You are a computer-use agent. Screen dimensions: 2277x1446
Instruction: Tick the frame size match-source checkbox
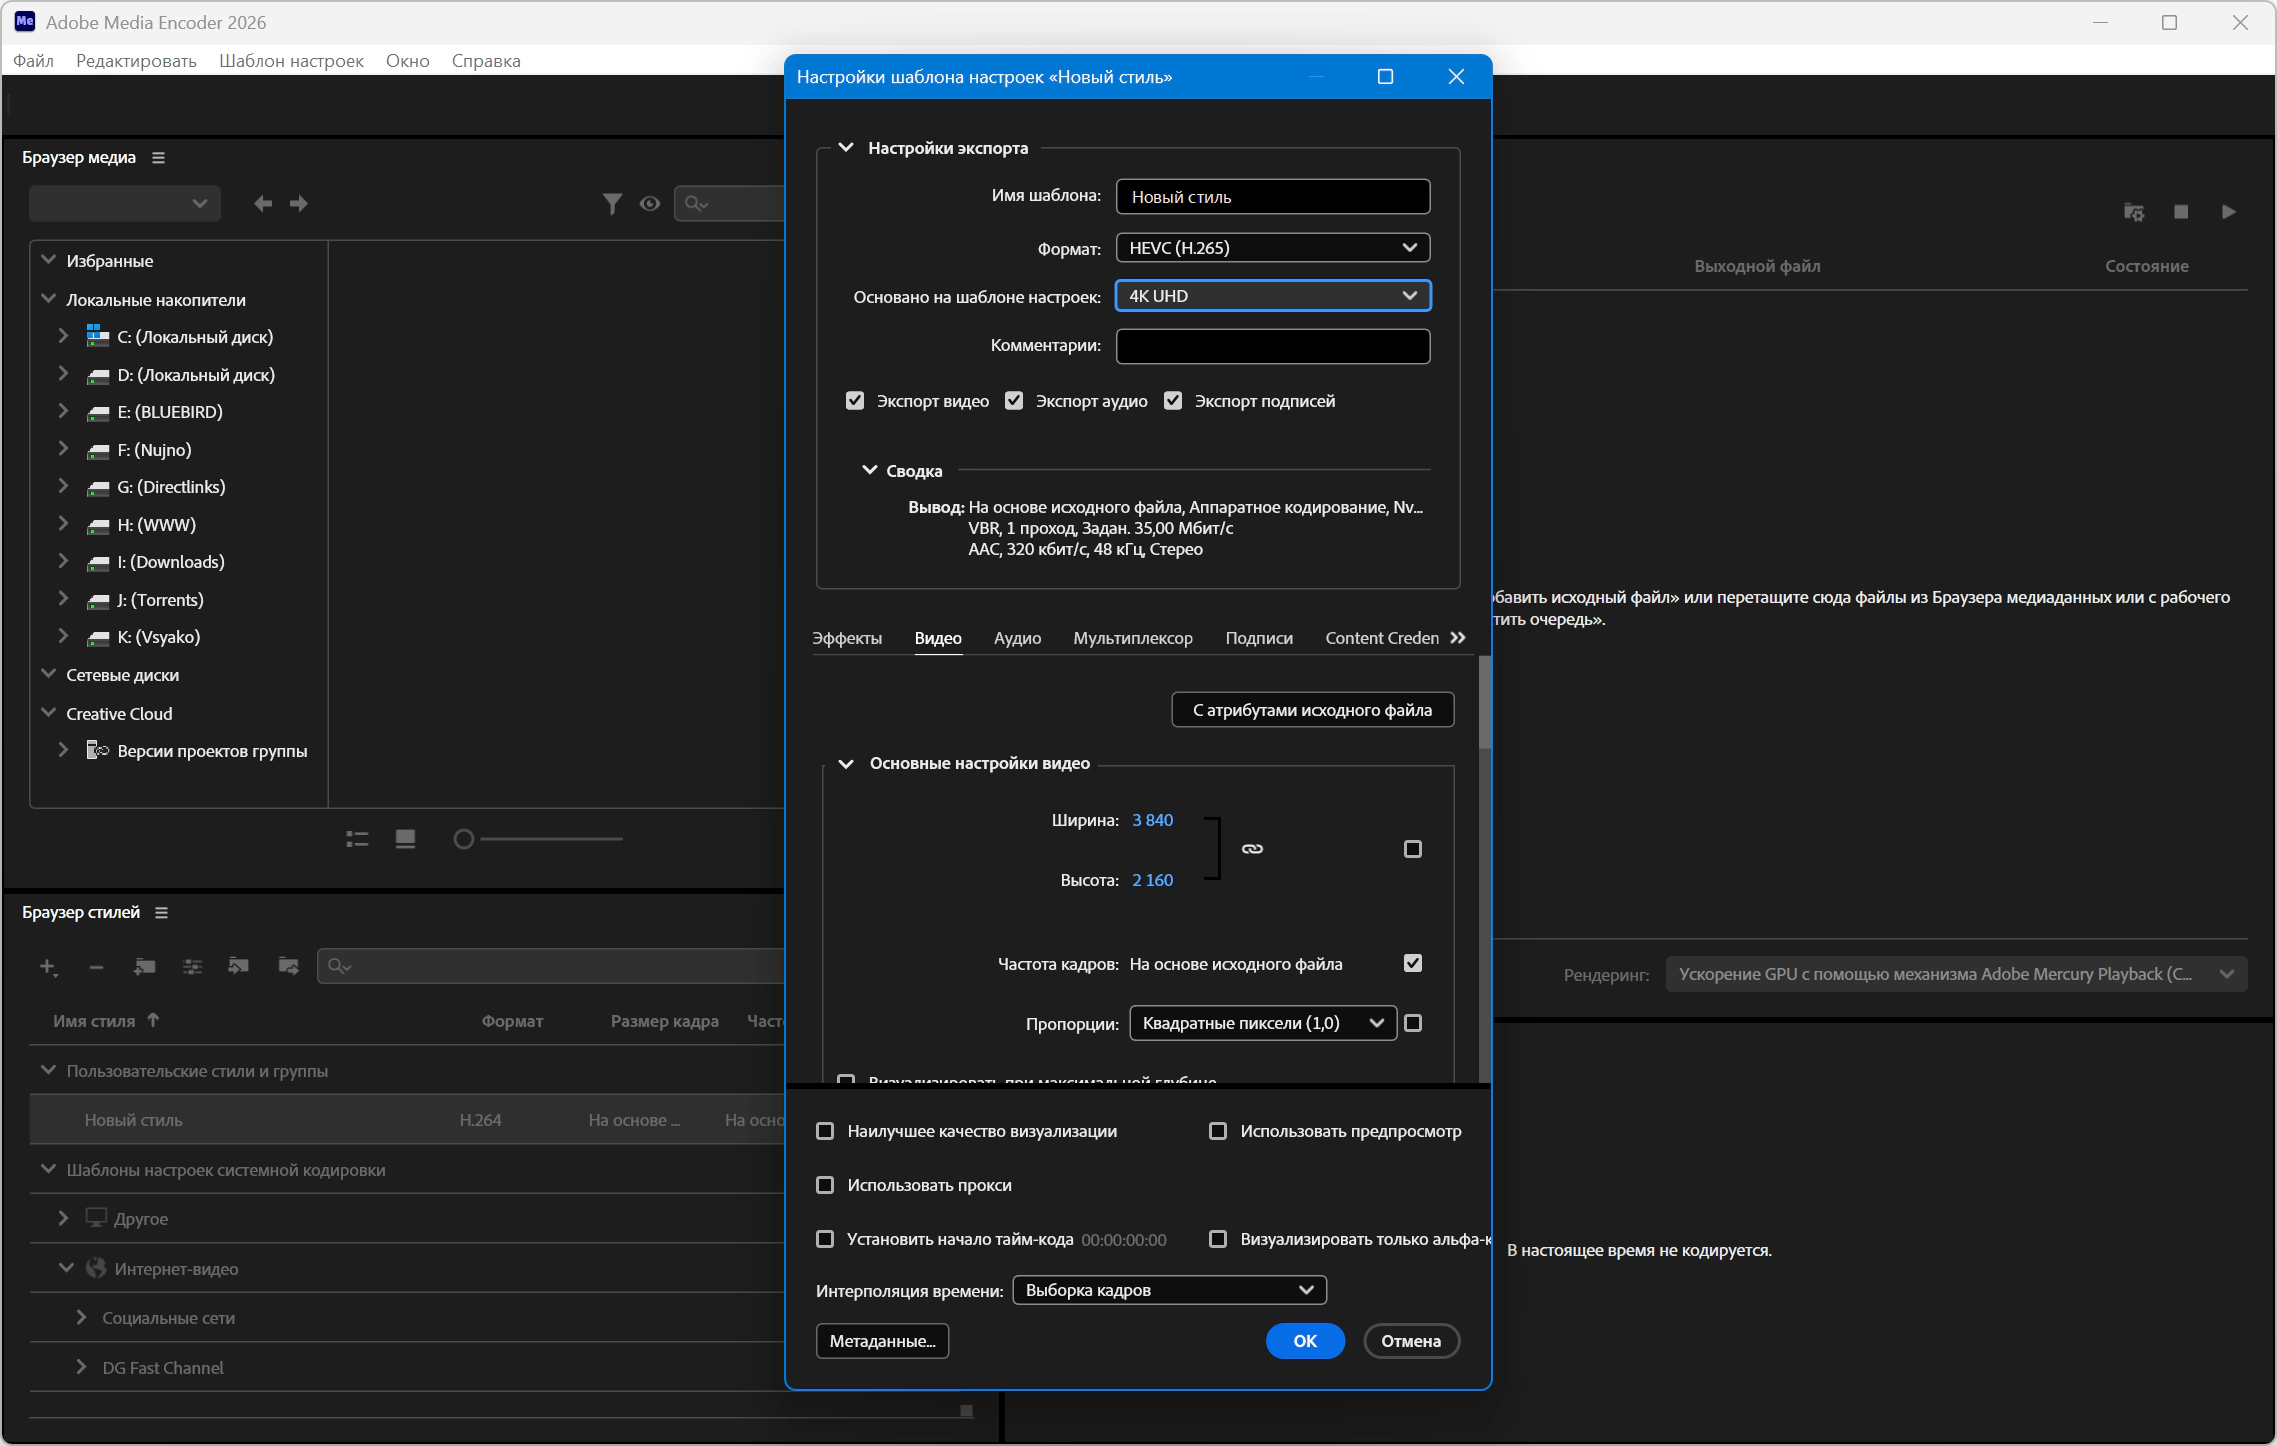[1413, 849]
